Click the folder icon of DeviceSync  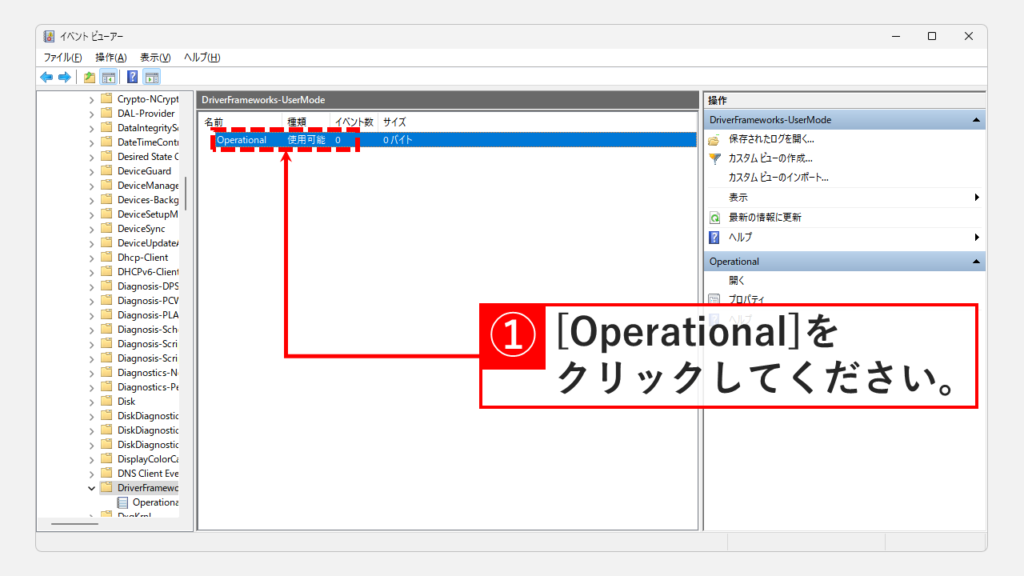pyautogui.click(x=106, y=228)
